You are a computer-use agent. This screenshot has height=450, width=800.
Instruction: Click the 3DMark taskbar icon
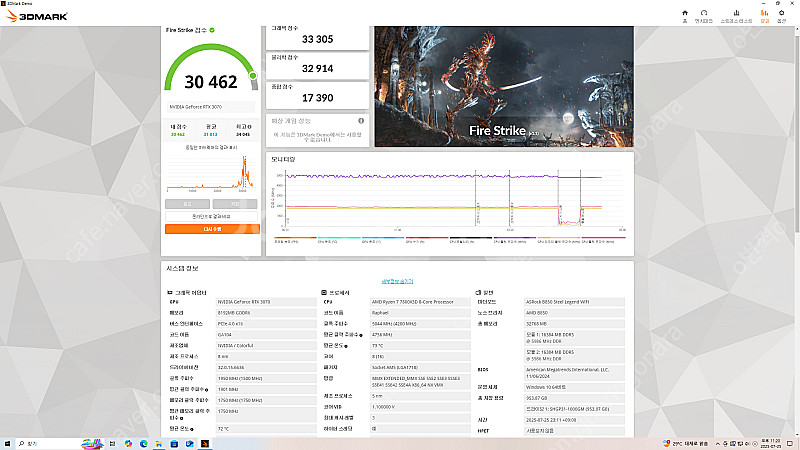[205, 444]
